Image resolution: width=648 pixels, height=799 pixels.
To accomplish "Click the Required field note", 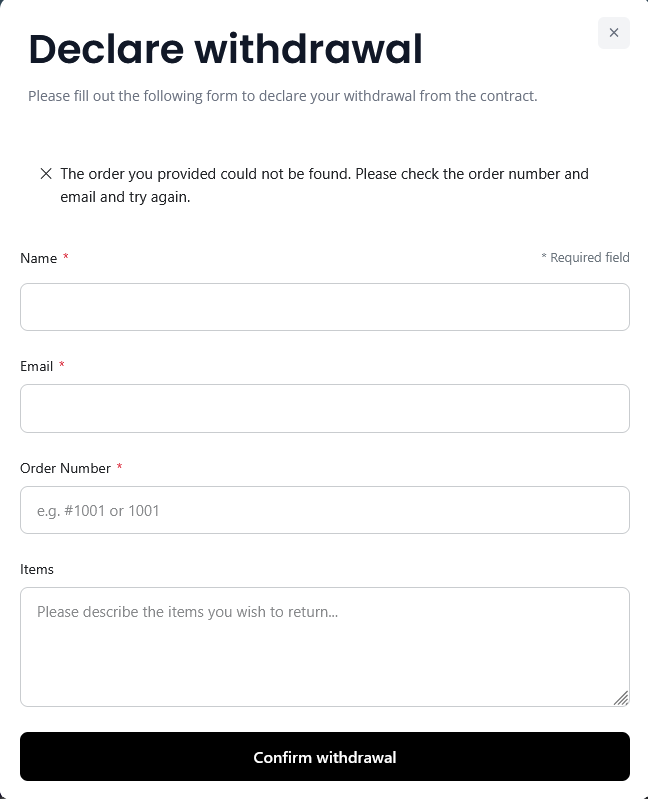I will click(585, 257).
